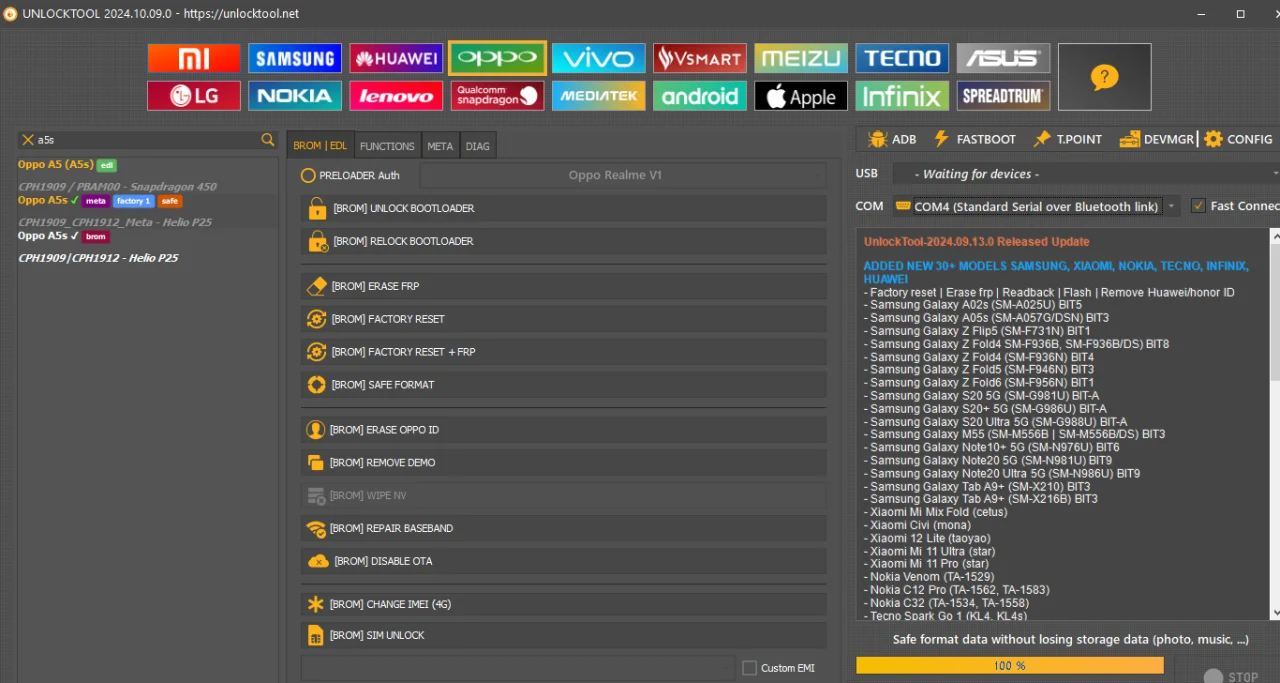Select the MediaTek brand tile
1280x683 pixels.
(x=598, y=96)
